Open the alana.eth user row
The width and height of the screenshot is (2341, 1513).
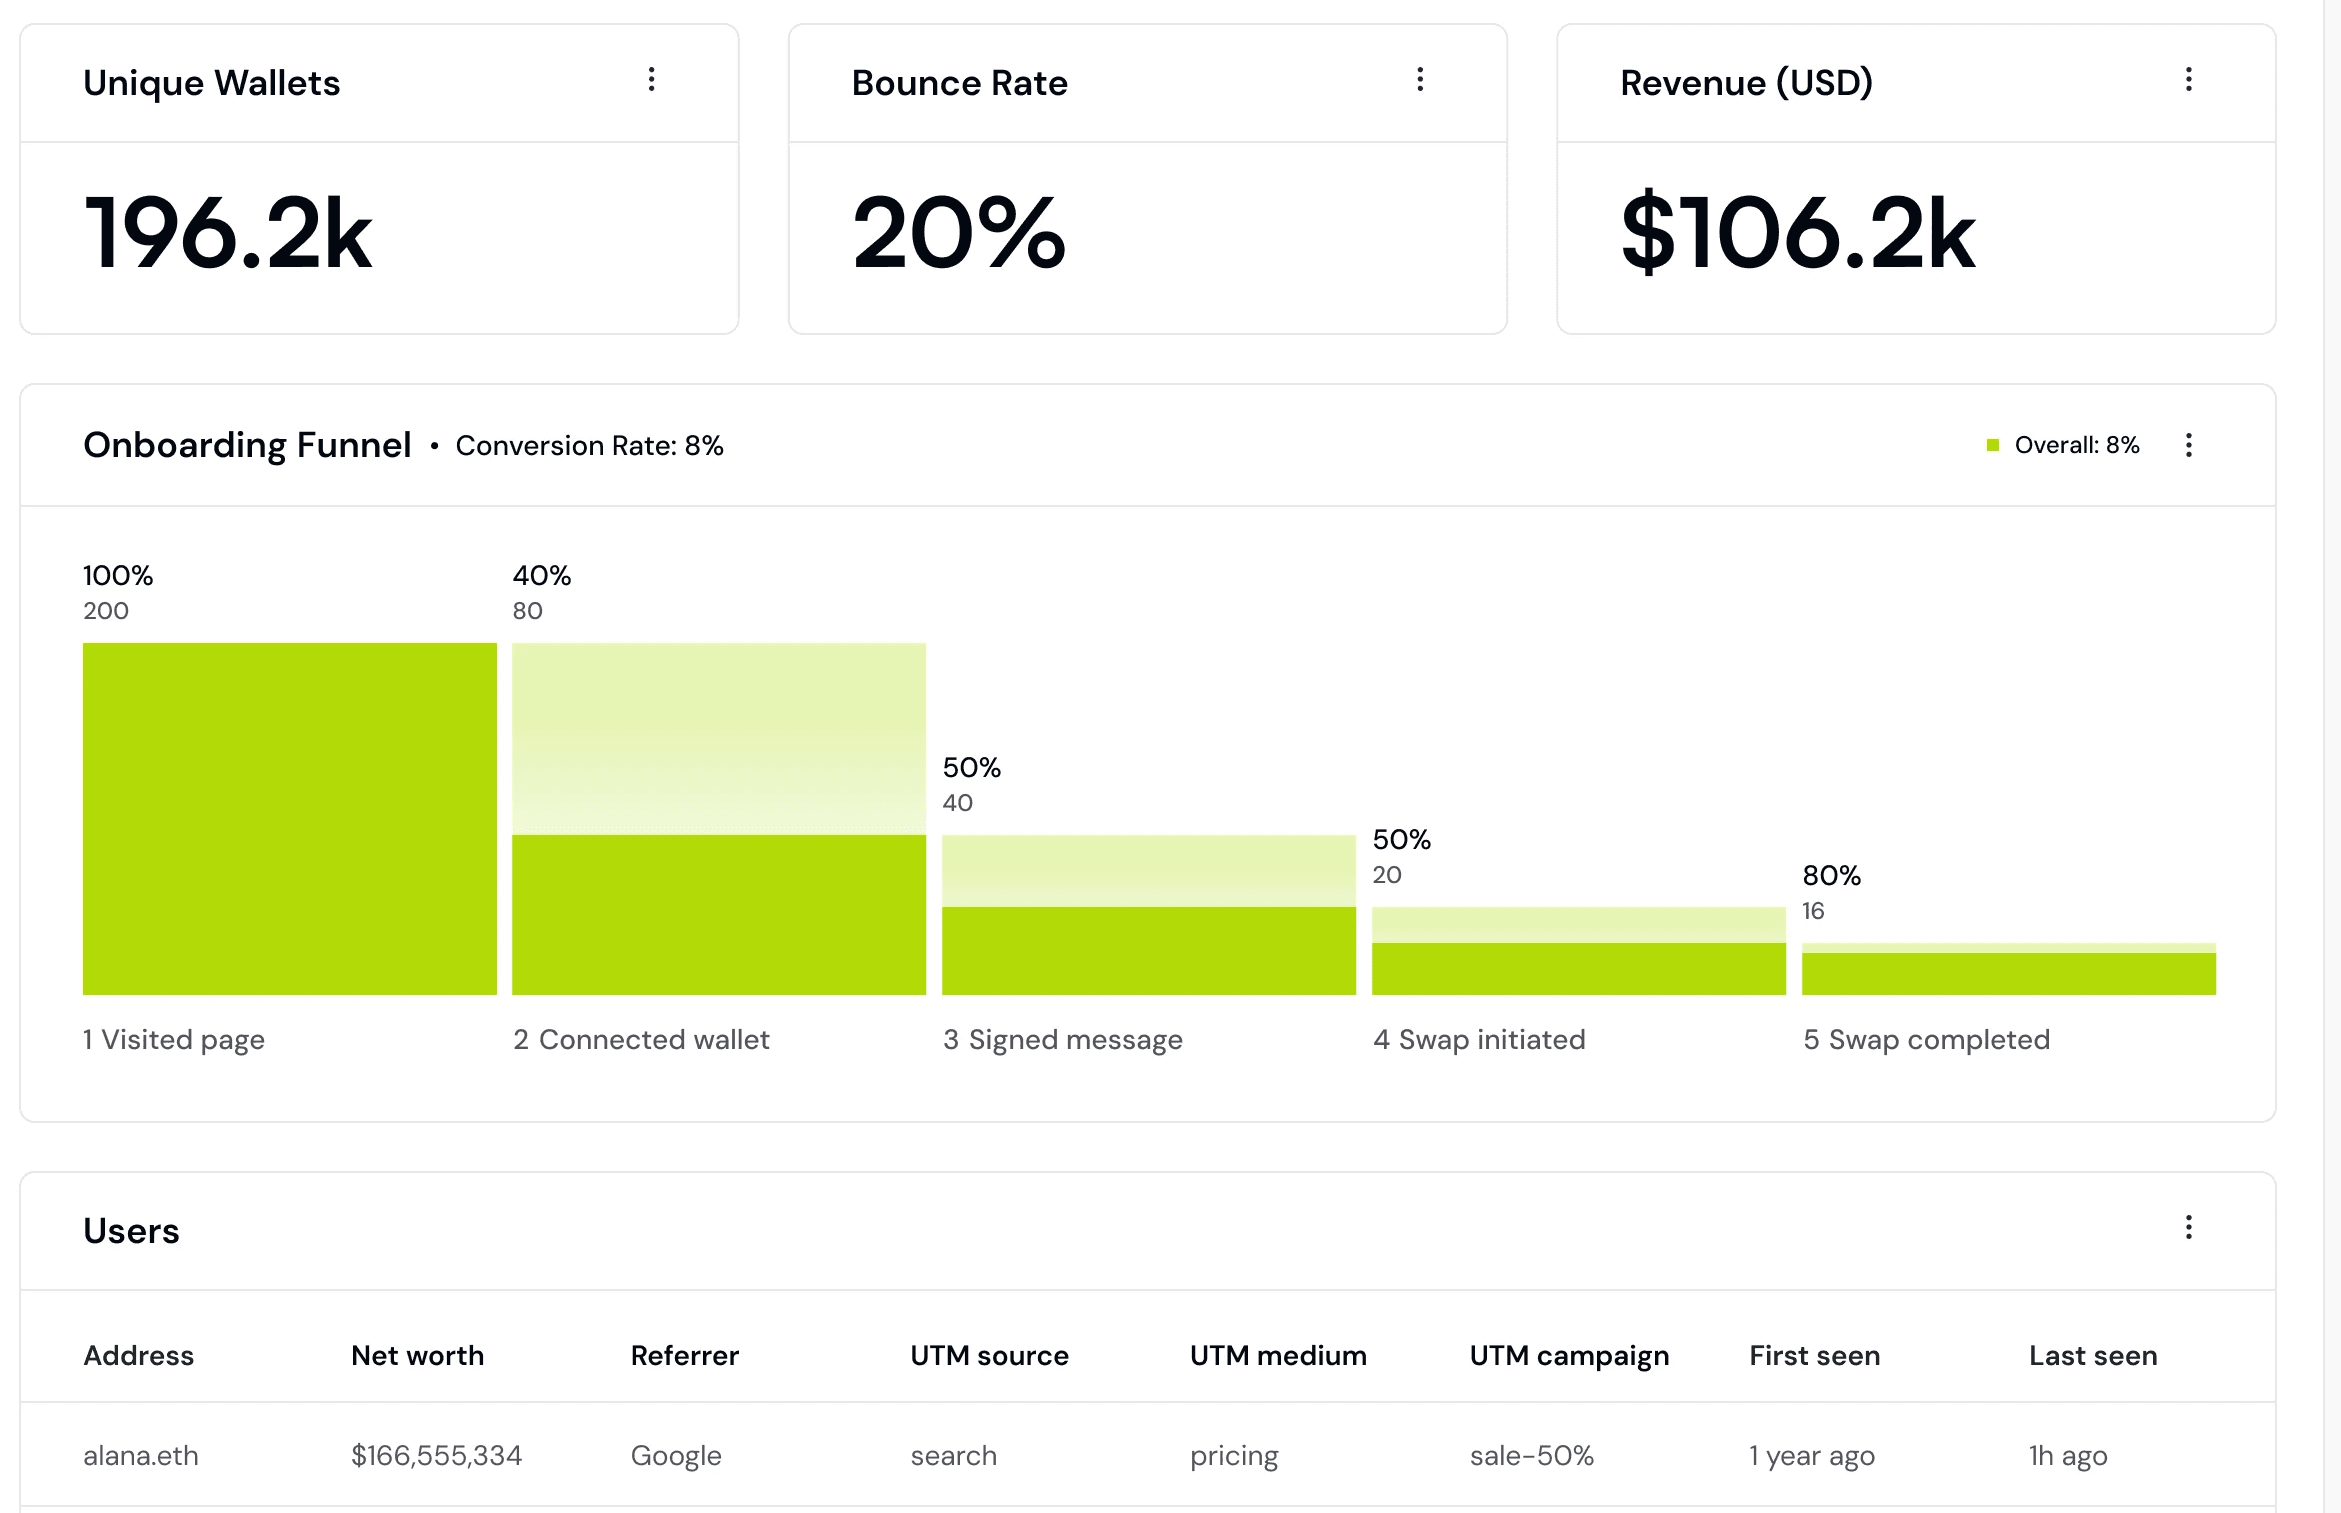point(1148,1455)
